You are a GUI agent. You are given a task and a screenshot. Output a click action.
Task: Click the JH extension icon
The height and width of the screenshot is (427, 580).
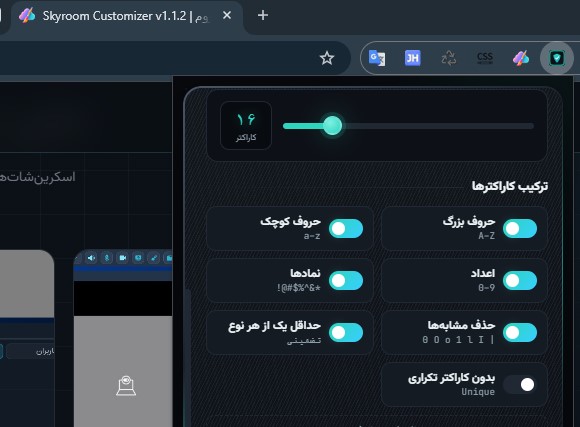tap(412, 58)
